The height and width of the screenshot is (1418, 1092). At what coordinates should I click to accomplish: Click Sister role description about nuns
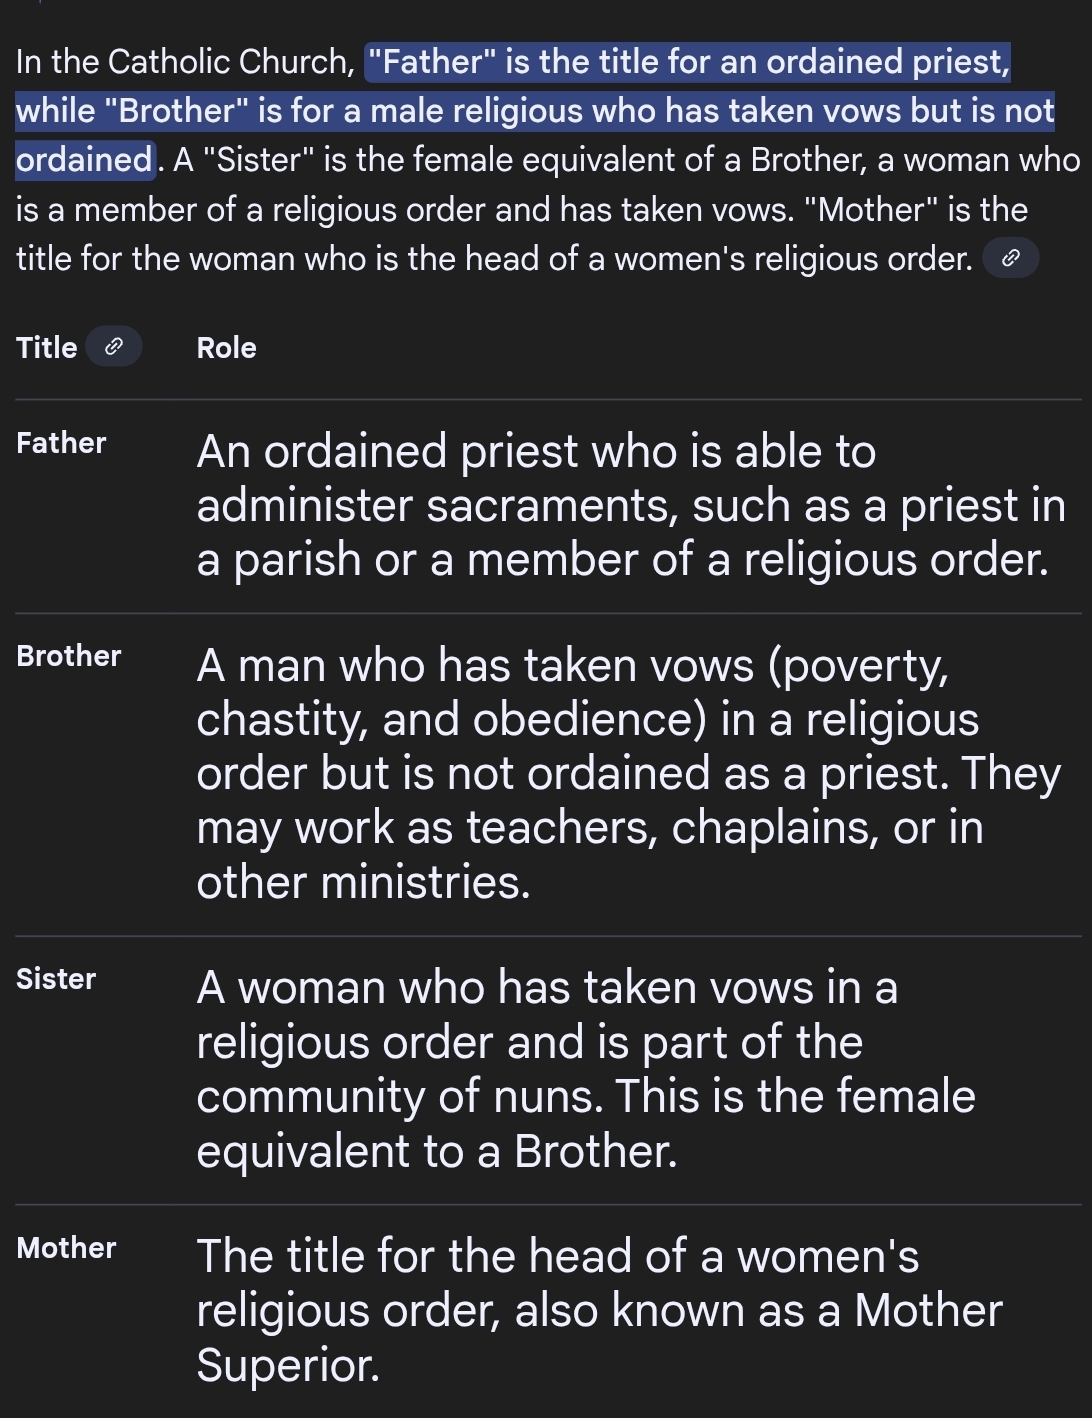tap(585, 1069)
